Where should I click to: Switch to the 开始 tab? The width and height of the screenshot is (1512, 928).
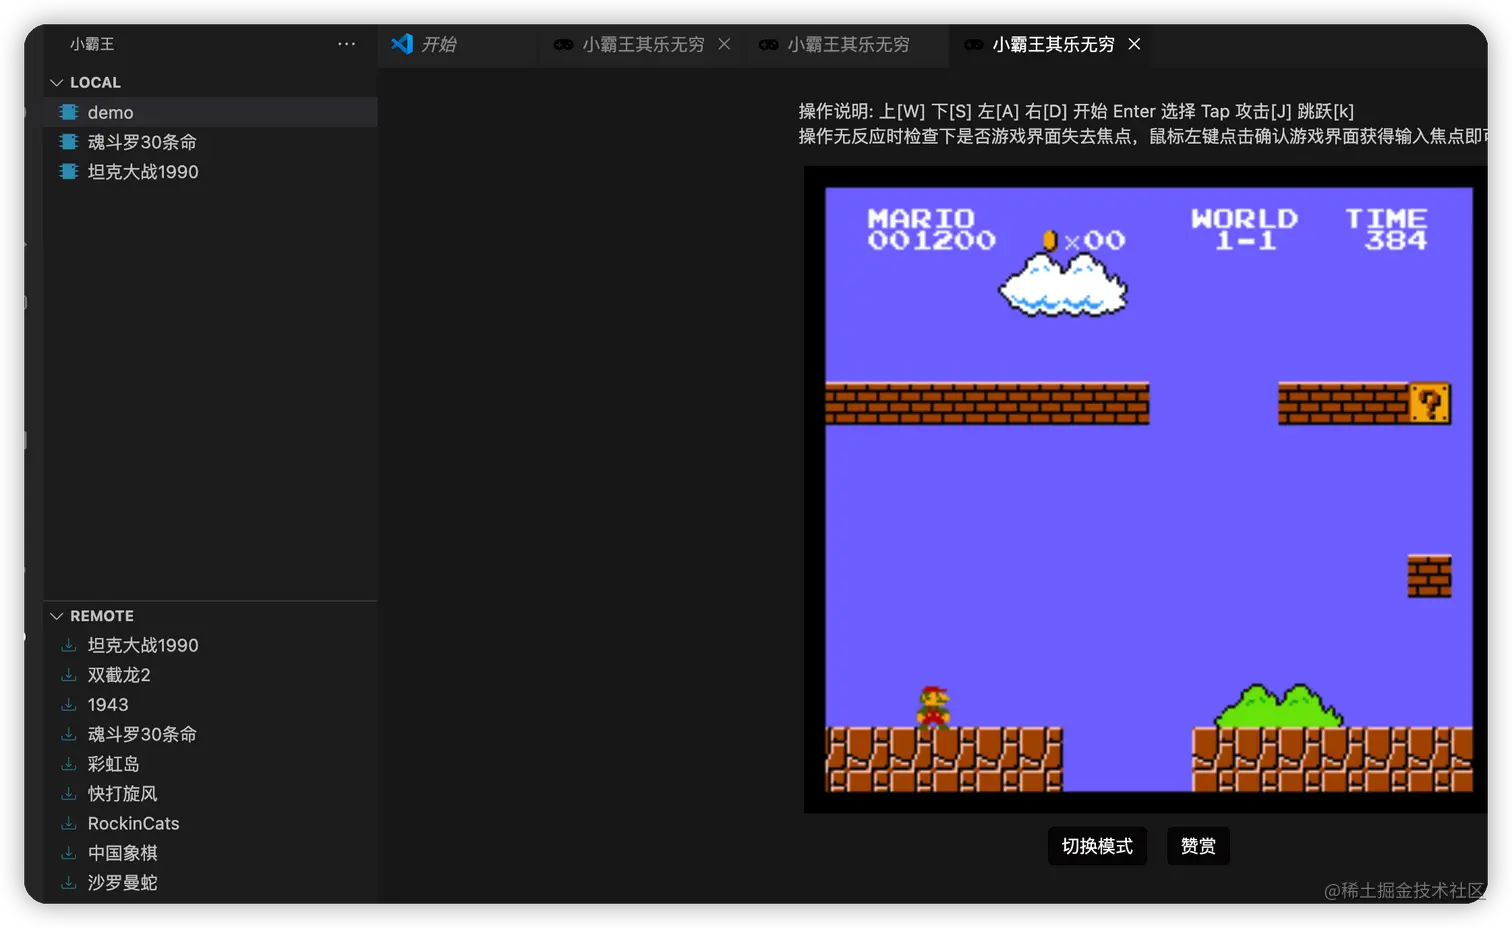458,45
